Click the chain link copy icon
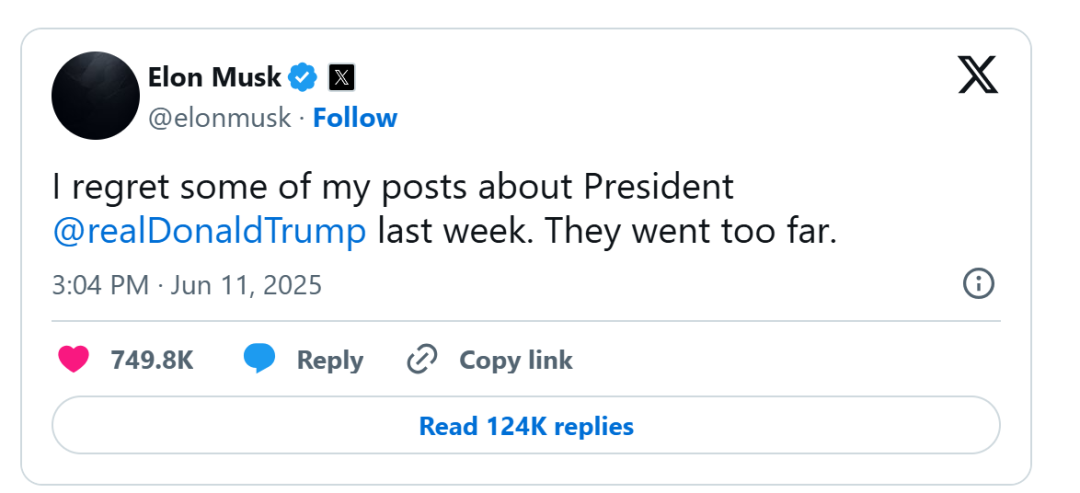This screenshot has width=1080, height=493. 423,359
